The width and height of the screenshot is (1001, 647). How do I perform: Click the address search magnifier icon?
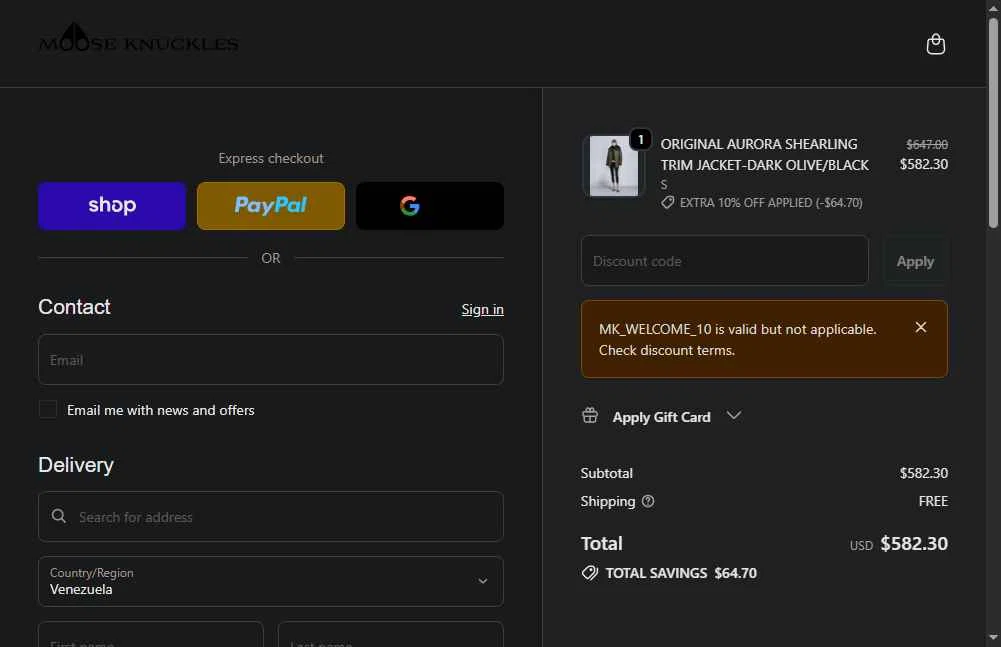pos(59,516)
